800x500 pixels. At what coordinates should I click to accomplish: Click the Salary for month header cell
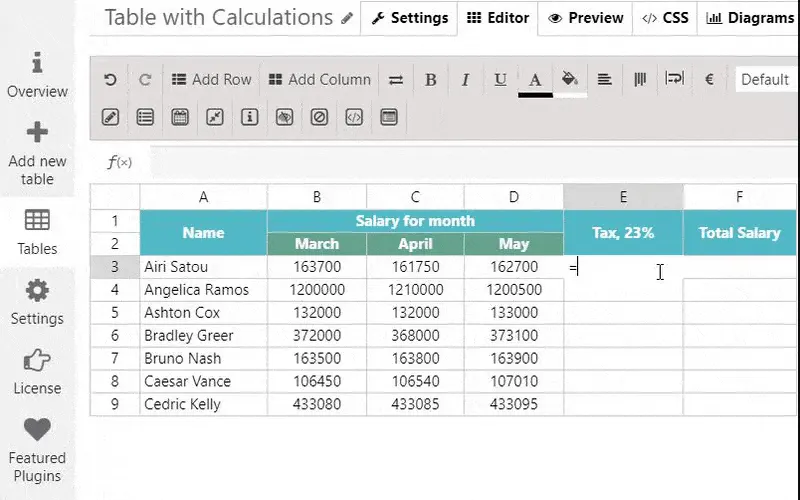coord(415,221)
